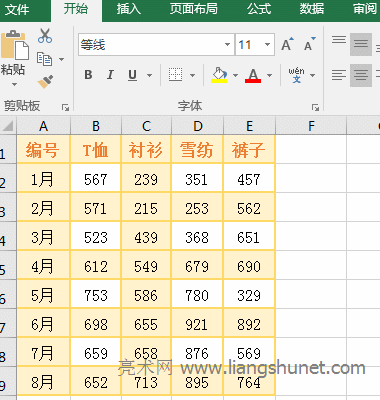This screenshot has height=400, width=380.
Task: Toggle Italic formatting
Action: pyautogui.click(x=110, y=75)
